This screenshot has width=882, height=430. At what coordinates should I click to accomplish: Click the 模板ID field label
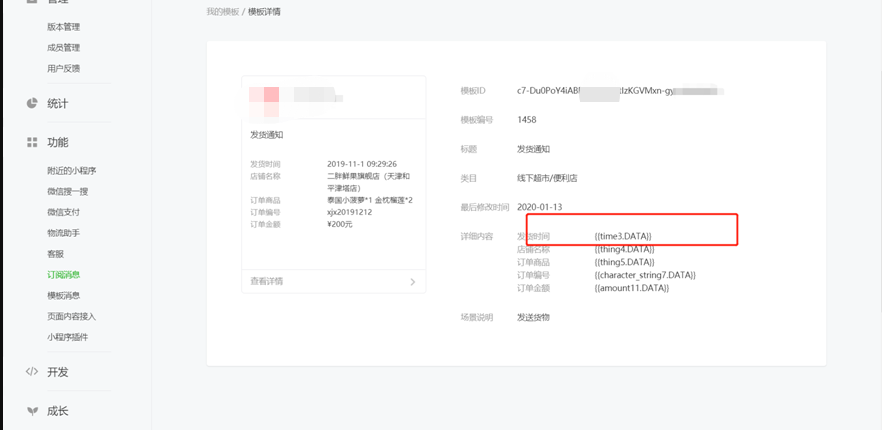(473, 91)
